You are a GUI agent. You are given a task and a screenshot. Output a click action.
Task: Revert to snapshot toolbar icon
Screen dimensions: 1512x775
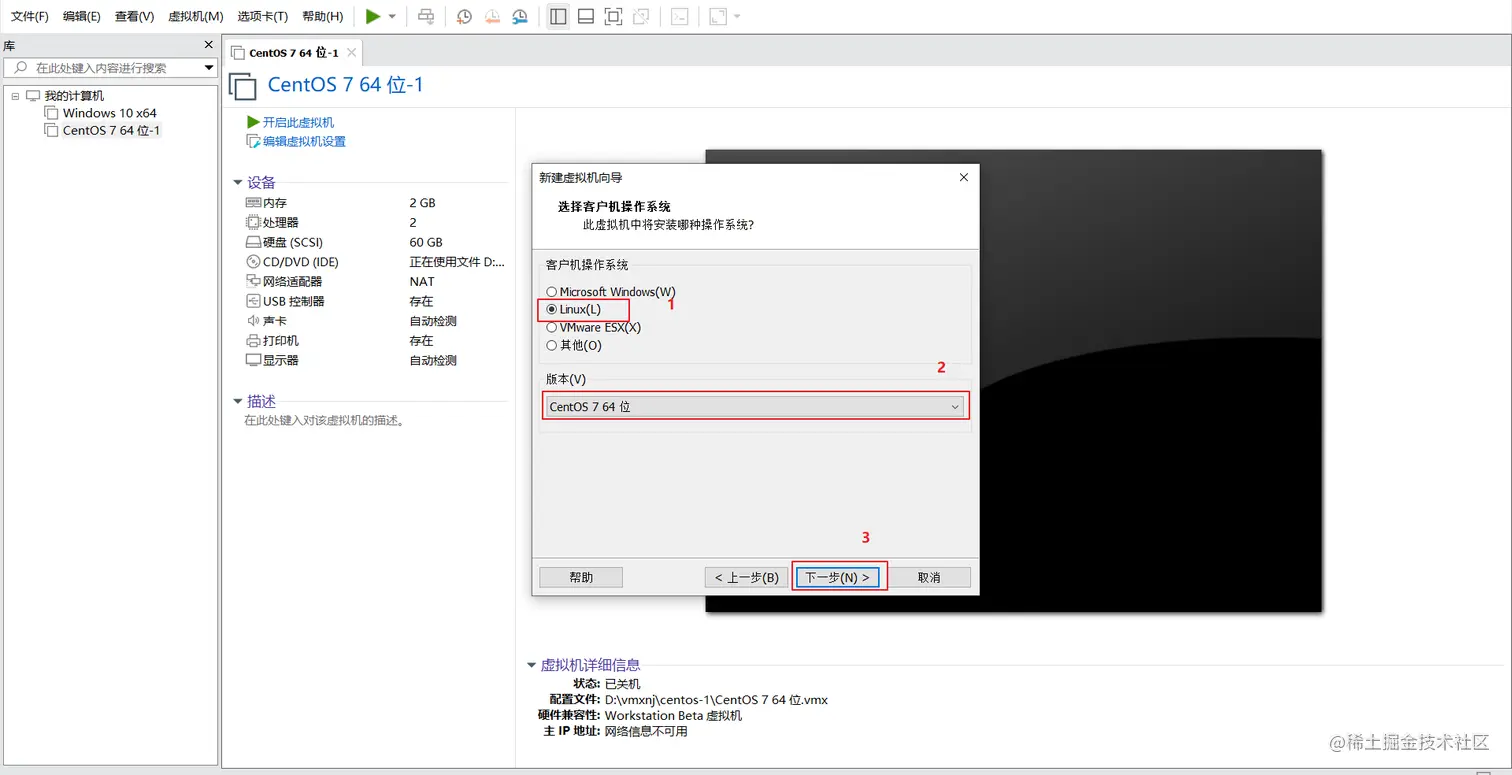[x=492, y=16]
